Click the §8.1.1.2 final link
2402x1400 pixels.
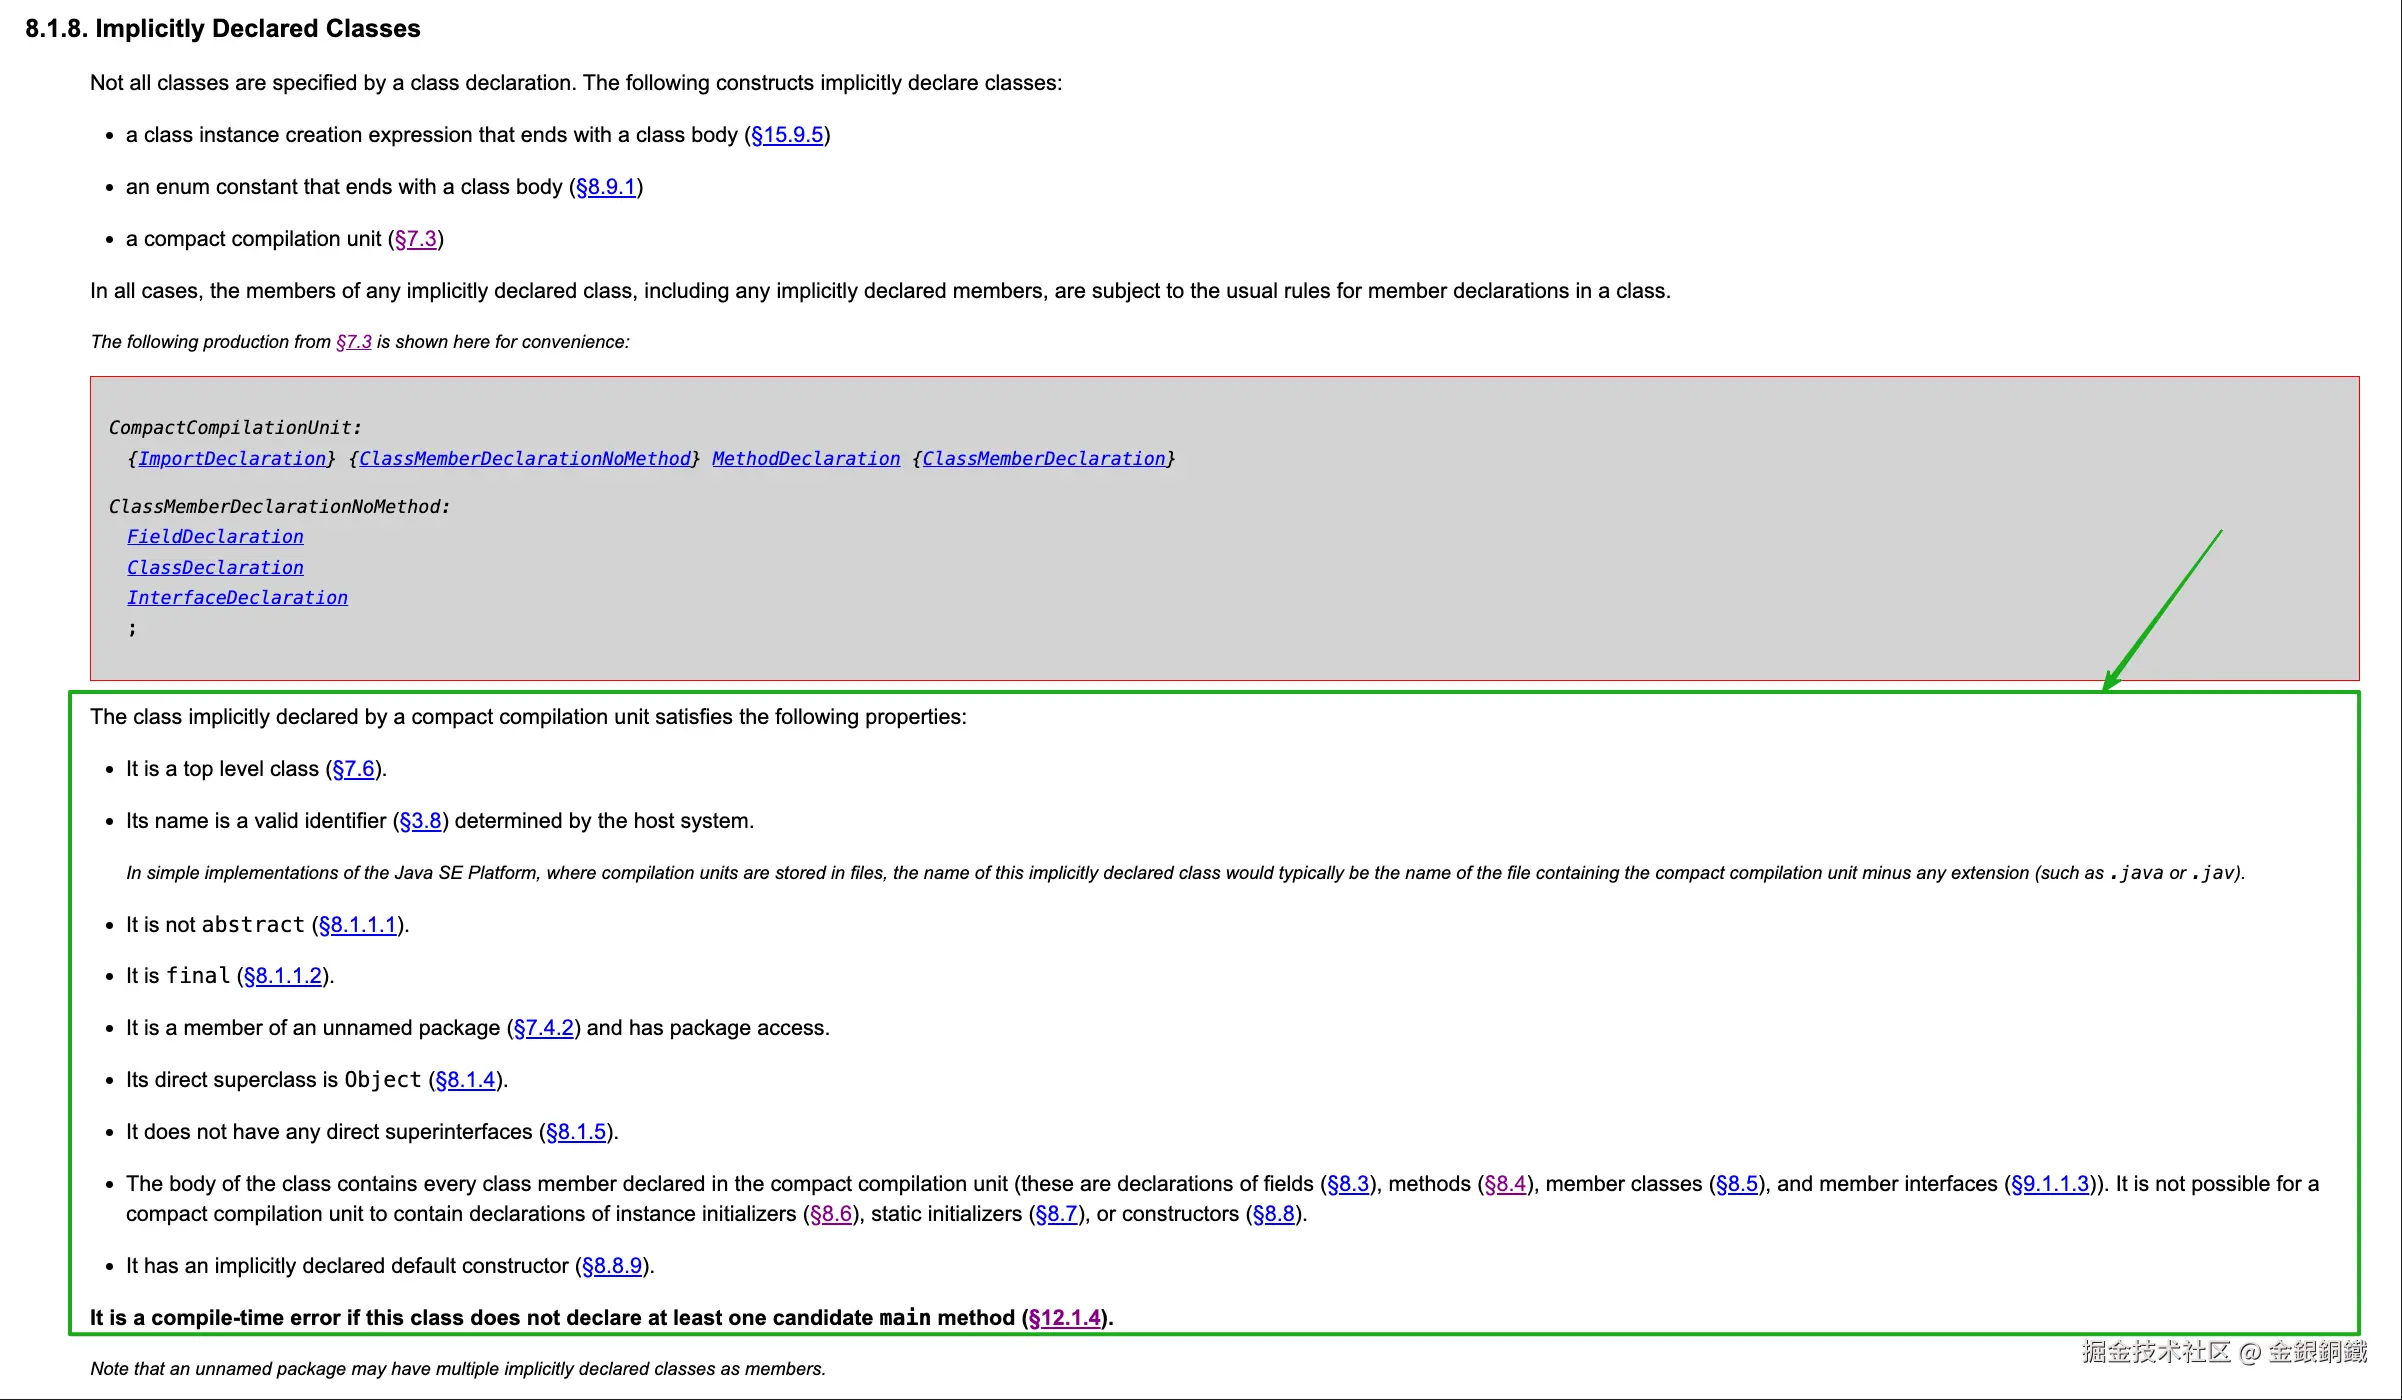pyautogui.click(x=283, y=976)
